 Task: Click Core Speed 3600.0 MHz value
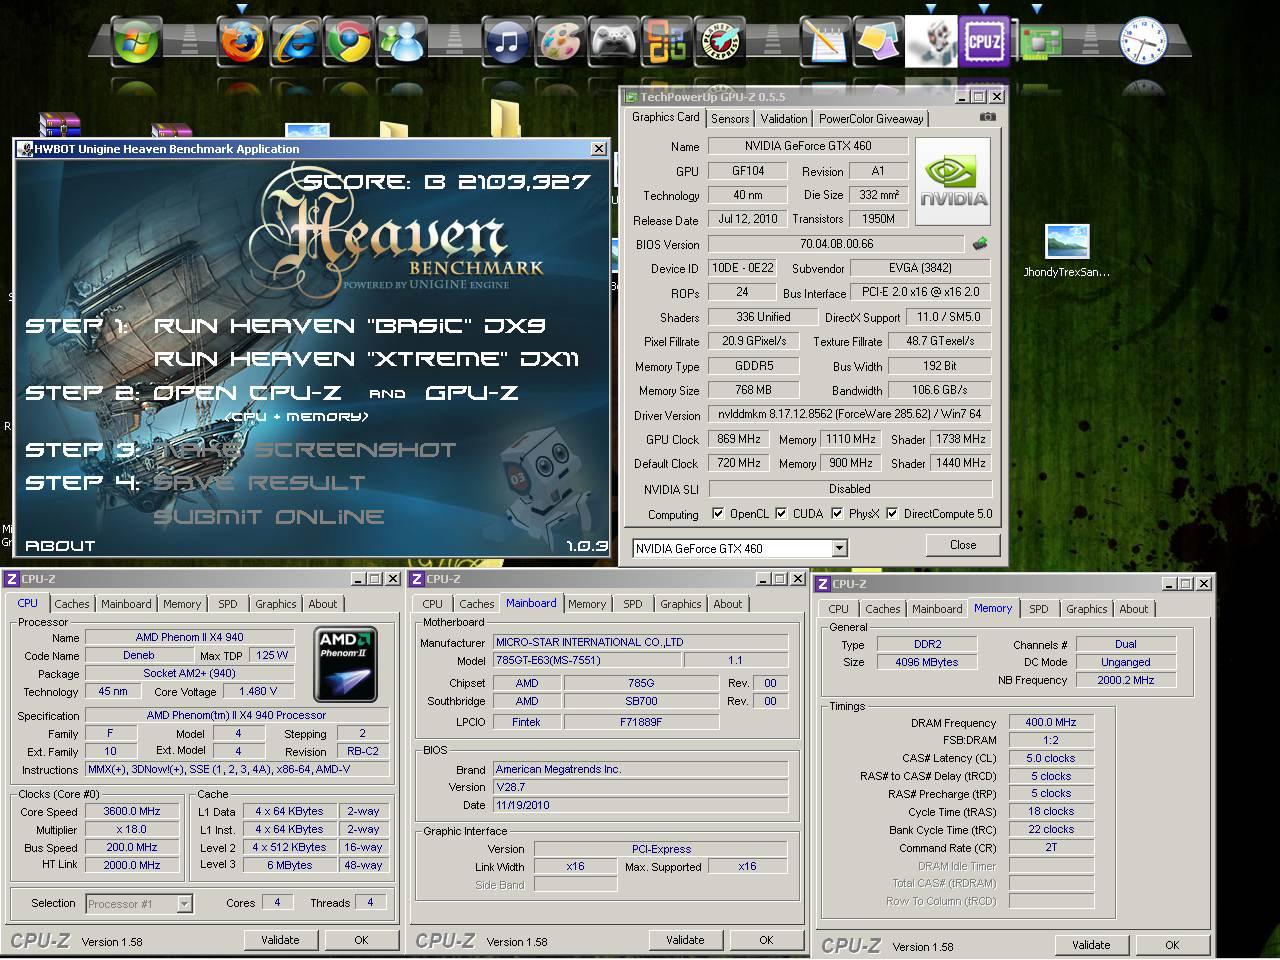(x=132, y=811)
